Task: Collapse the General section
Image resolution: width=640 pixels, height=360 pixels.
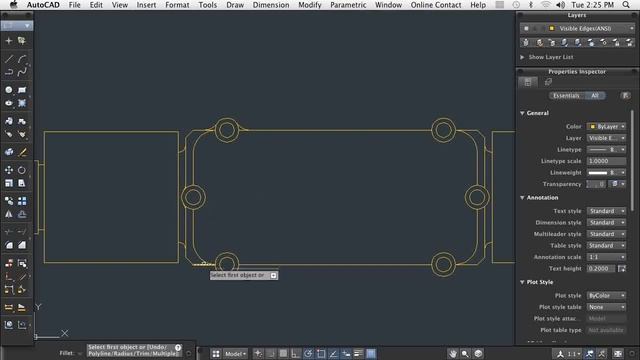Action: coord(522,113)
